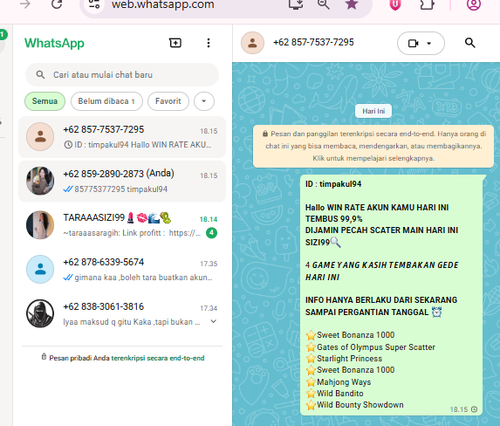Click TARAAASIZI99 group profile photo
The width and height of the screenshot is (500, 426).
(x=40, y=225)
